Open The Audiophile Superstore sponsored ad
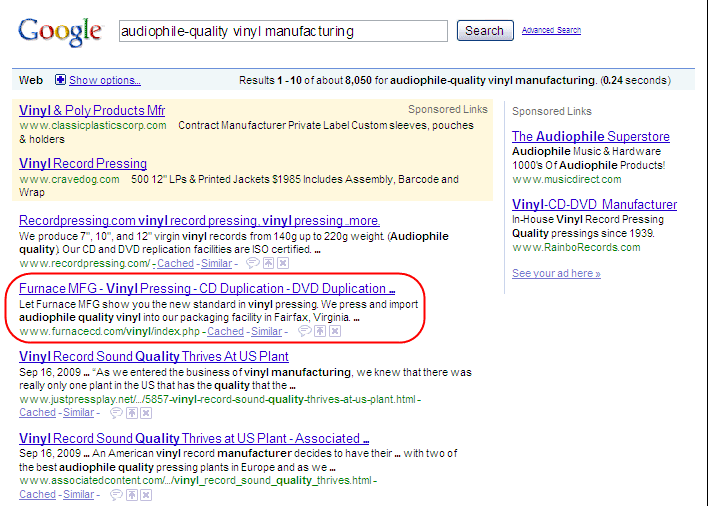The width and height of the screenshot is (708, 506). 591,136
